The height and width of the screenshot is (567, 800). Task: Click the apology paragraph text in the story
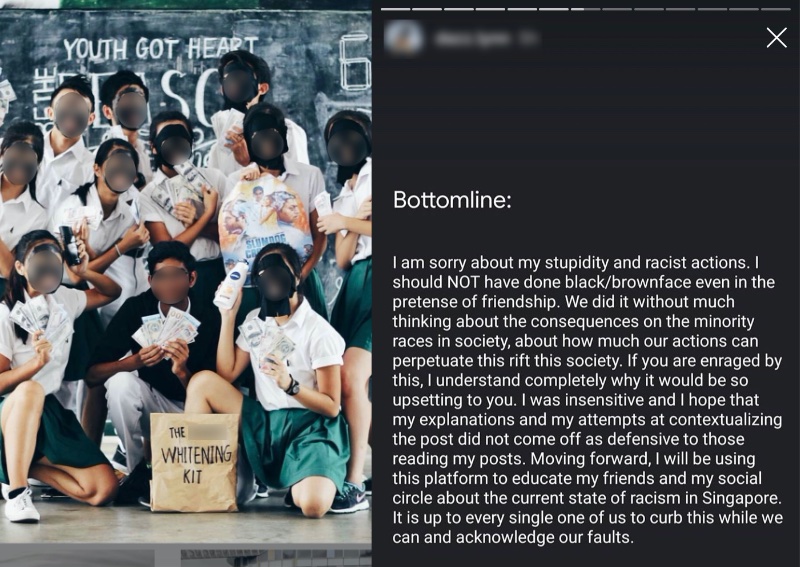[587, 400]
